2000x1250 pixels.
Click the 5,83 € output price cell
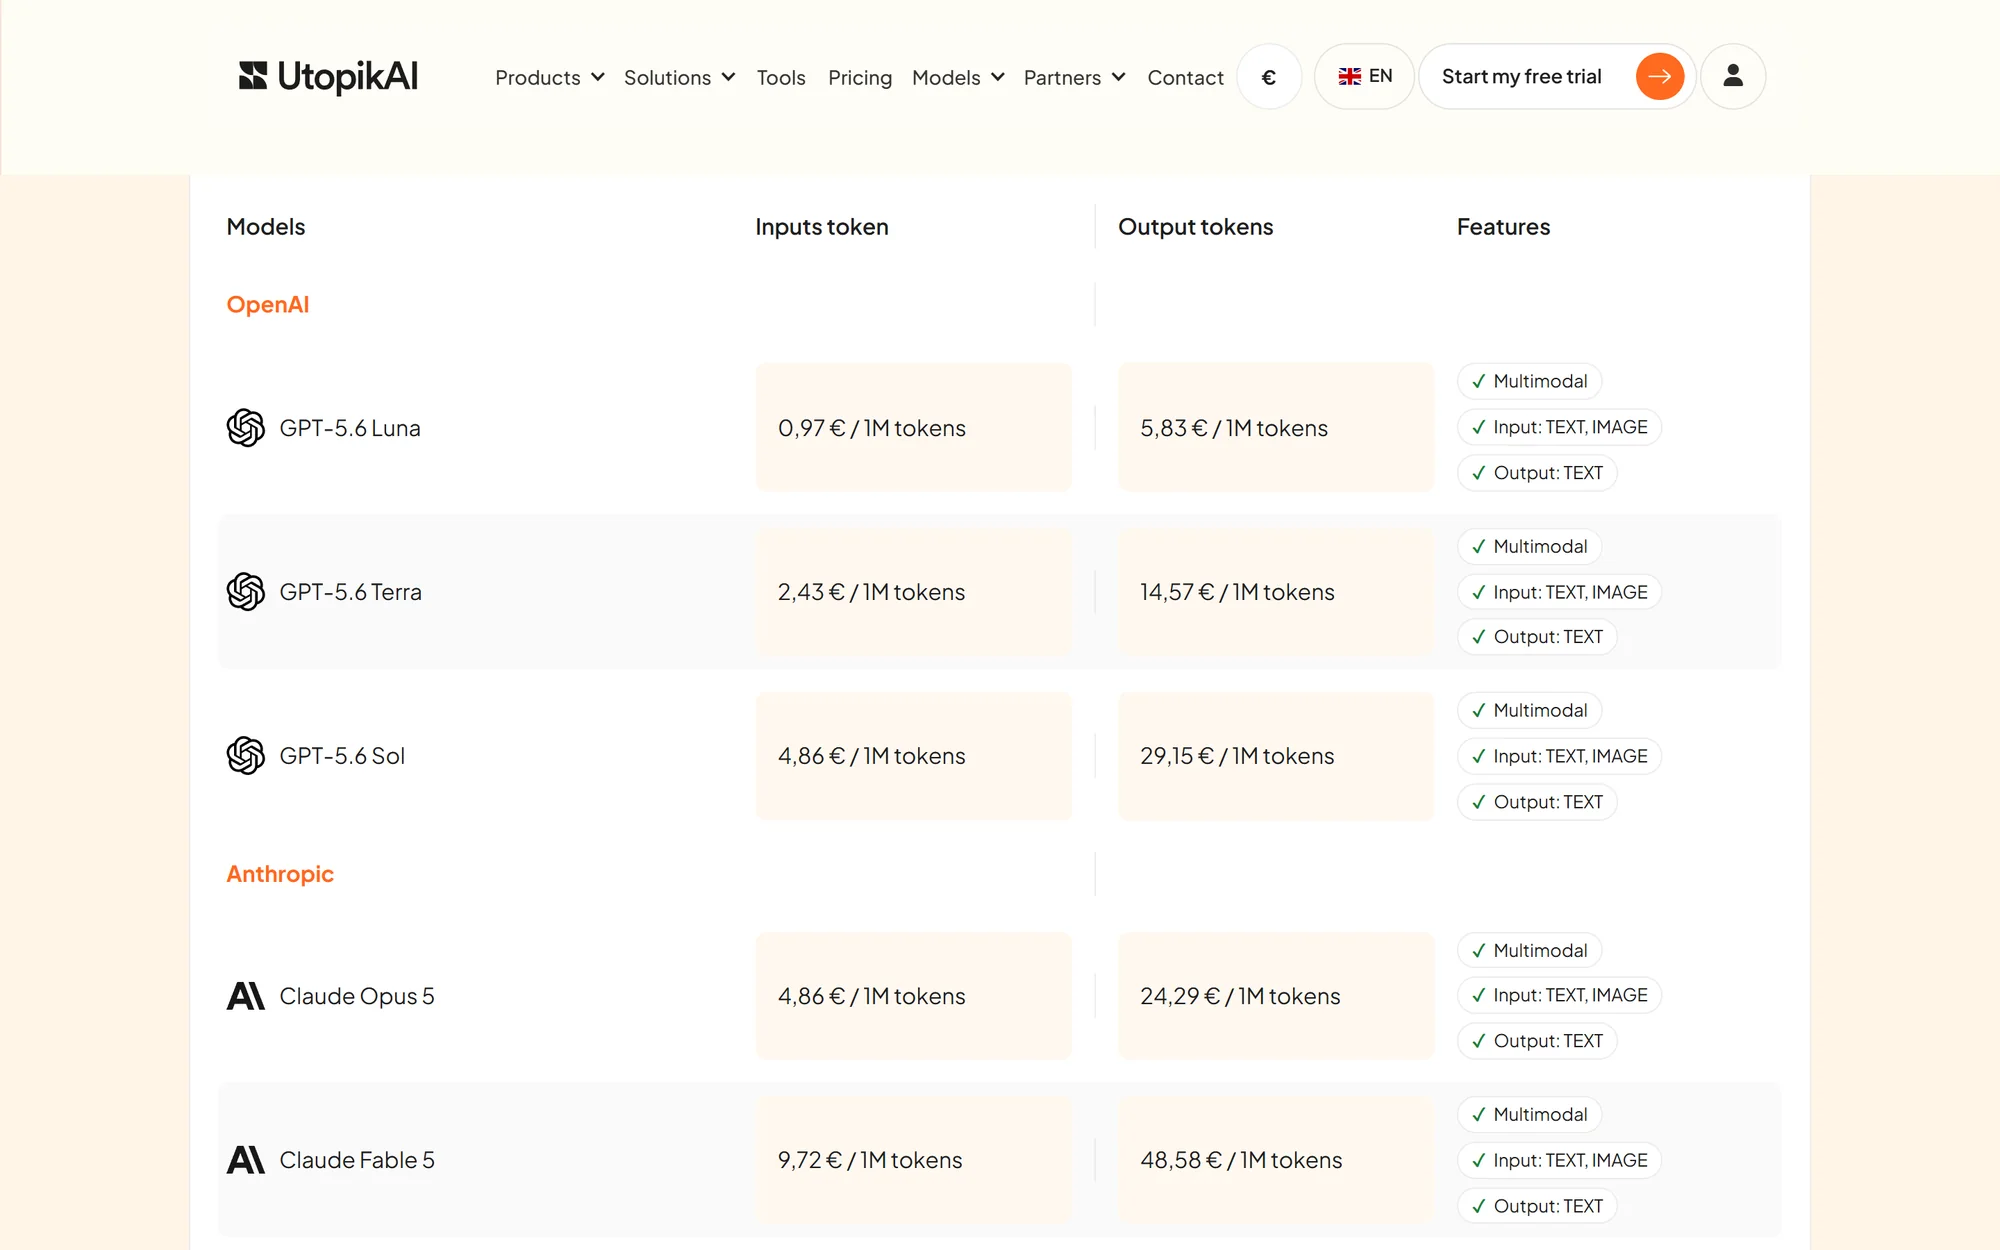point(1276,427)
